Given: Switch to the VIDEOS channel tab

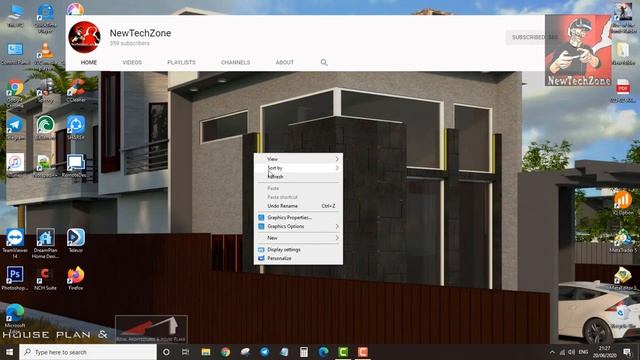Looking at the screenshot, I should point(132,62).
